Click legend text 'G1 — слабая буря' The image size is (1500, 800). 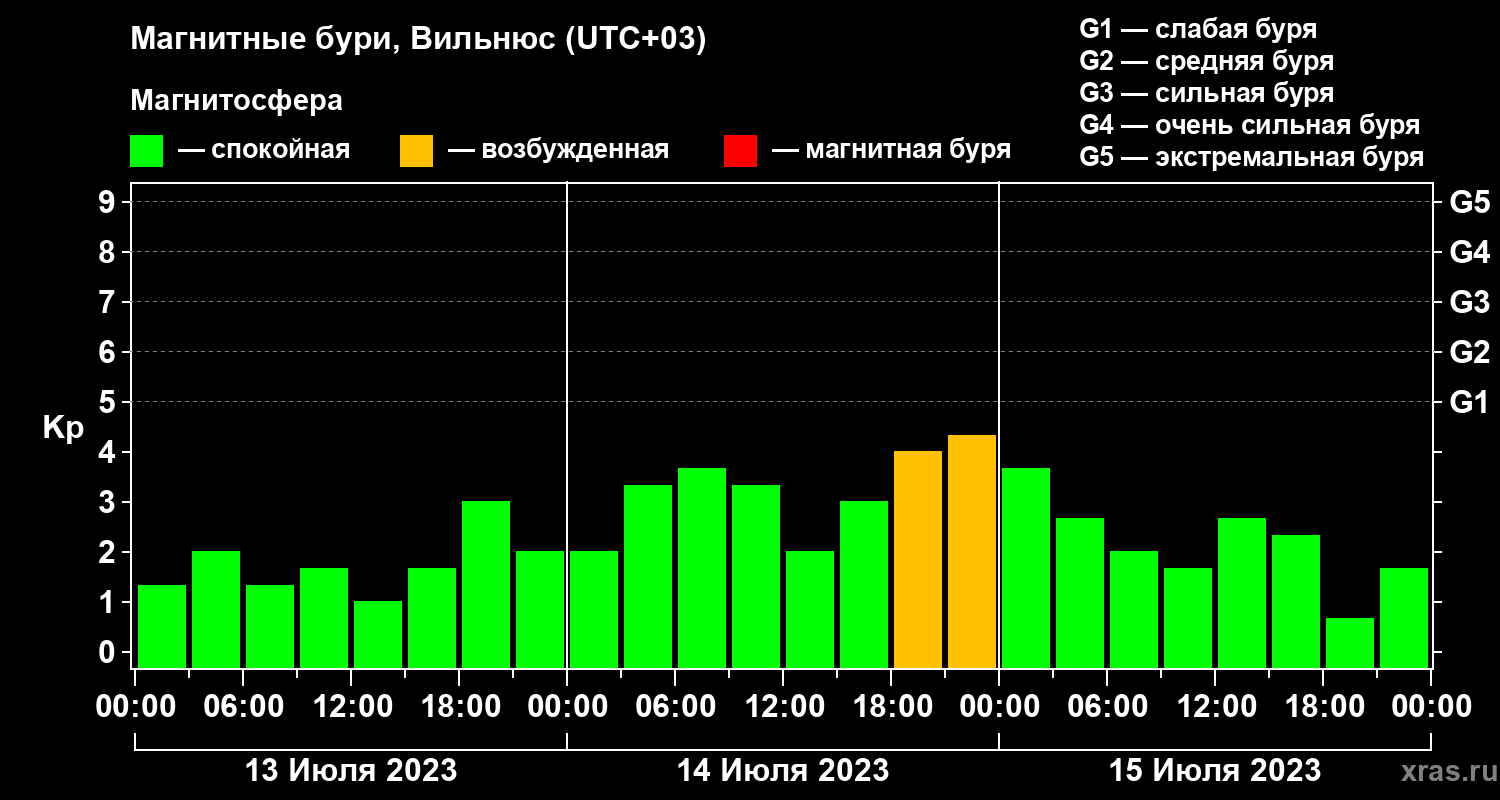(x=1199, y=29)
